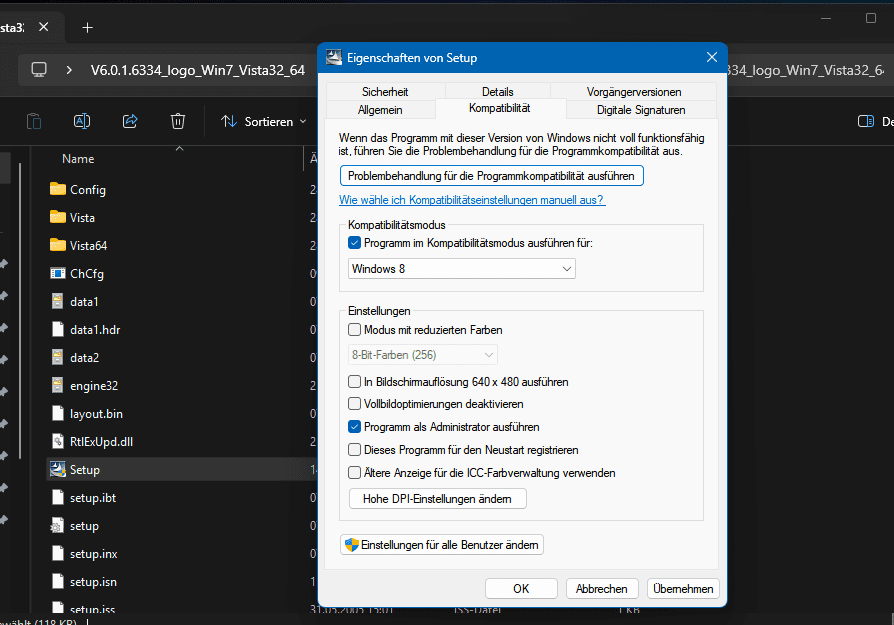Check Ältere Anzeige für ICC-Farbverwaltung

tap(354, 473)
